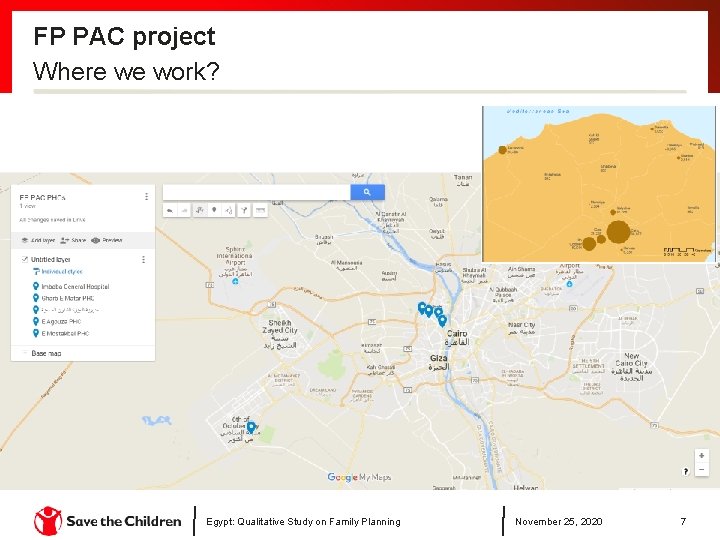Click the Add layer button
This screenshot has height=540, width=720.
(39, 240)
